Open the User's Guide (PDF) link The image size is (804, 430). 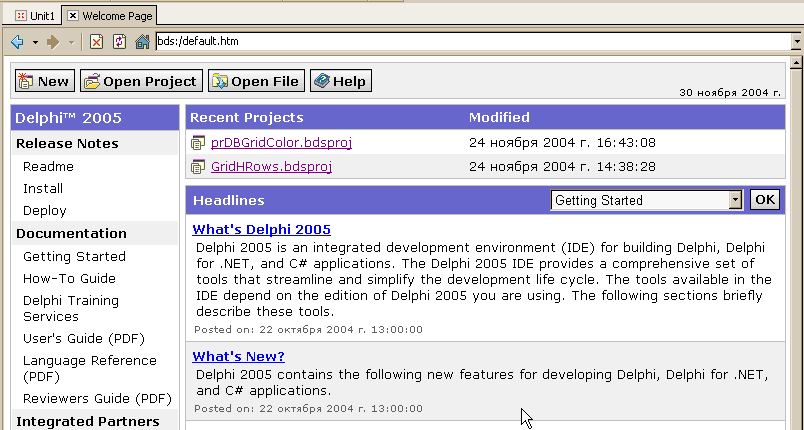pos(84,339)
